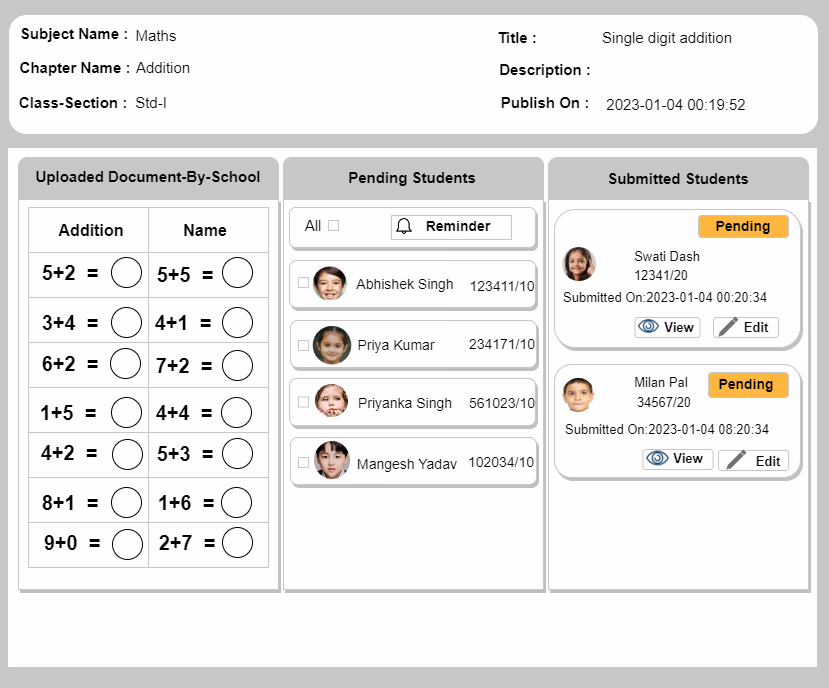This screenshot has height=688, width=829.
Task: Click Submitted On:2023-01-04 00:20:34 text
Action: tap(665, 298)
